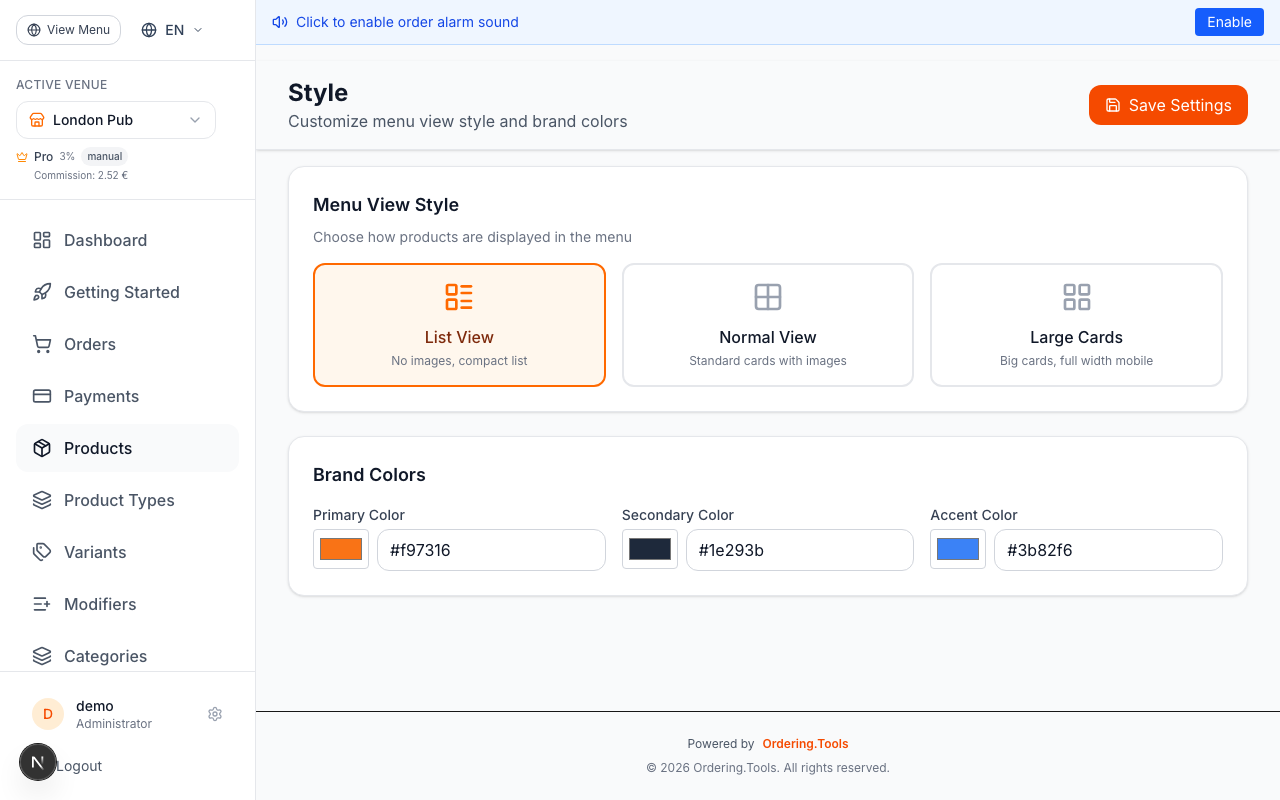1280x800 pixels.
Task: Open the settings gear next to demo user
Action: coord(215,714)
